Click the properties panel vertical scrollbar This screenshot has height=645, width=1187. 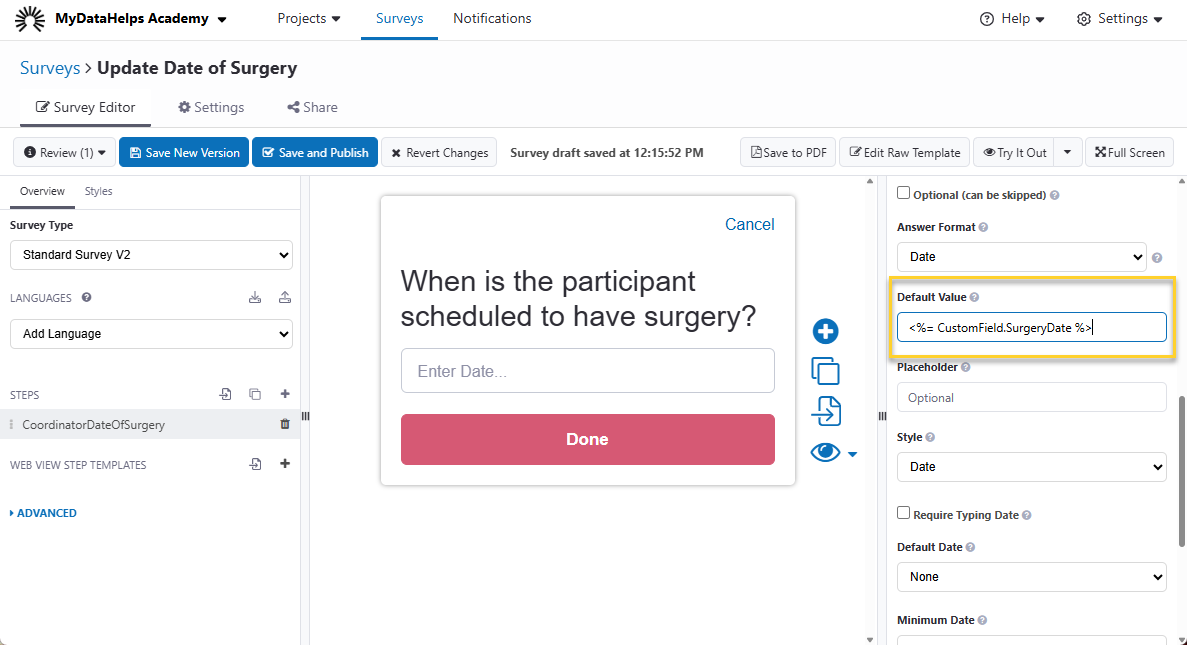(x=1180, y=470)
